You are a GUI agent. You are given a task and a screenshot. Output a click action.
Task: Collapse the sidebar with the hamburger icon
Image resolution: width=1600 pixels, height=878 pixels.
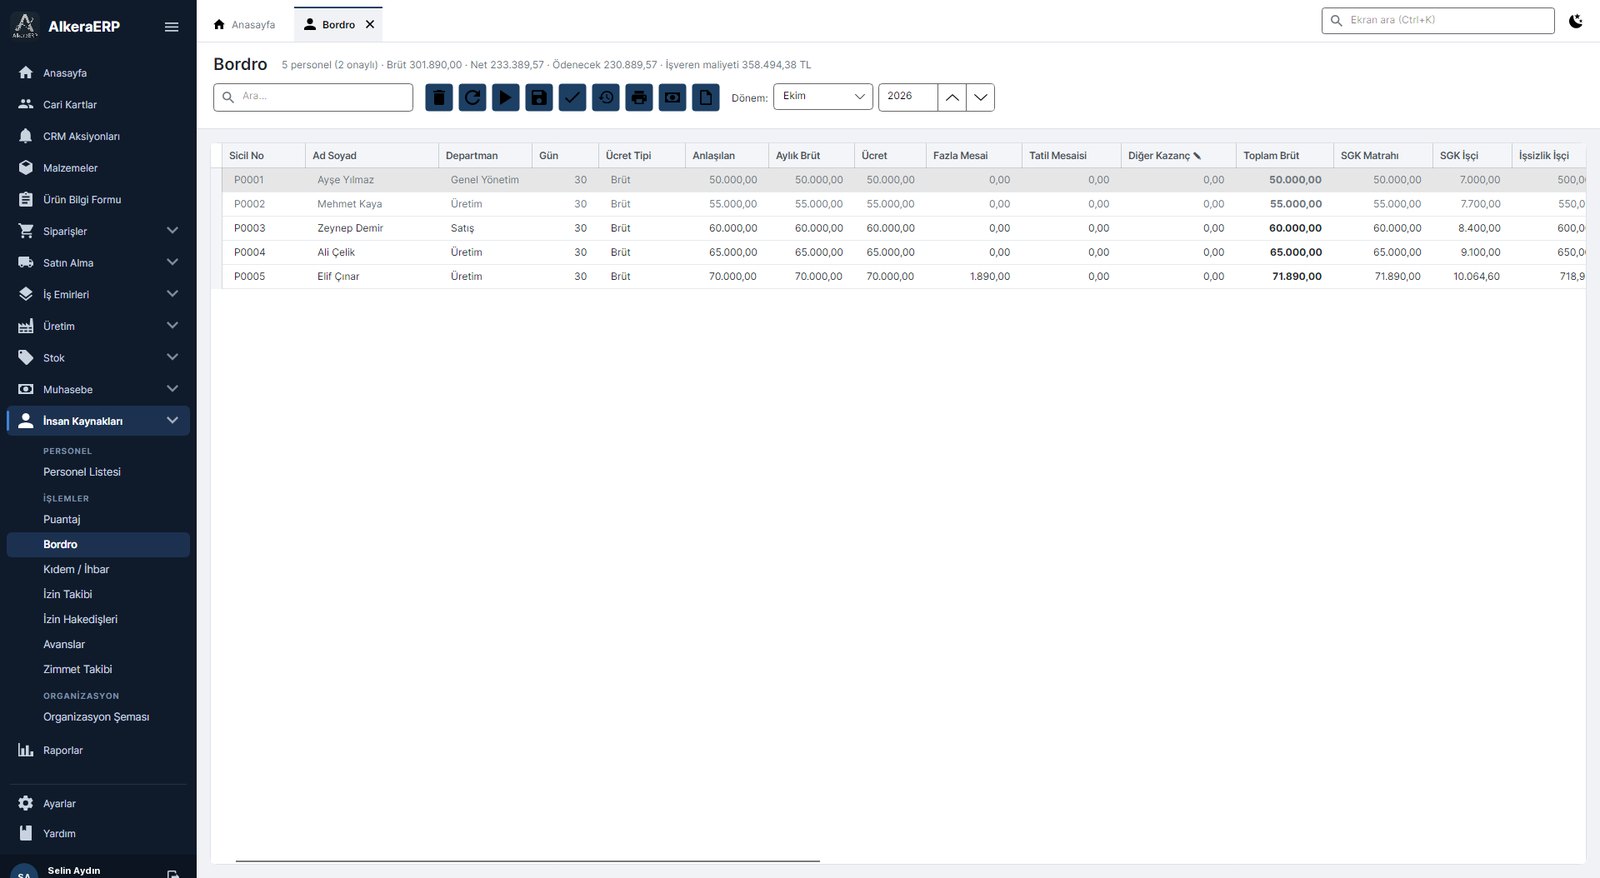pos(172,27)
